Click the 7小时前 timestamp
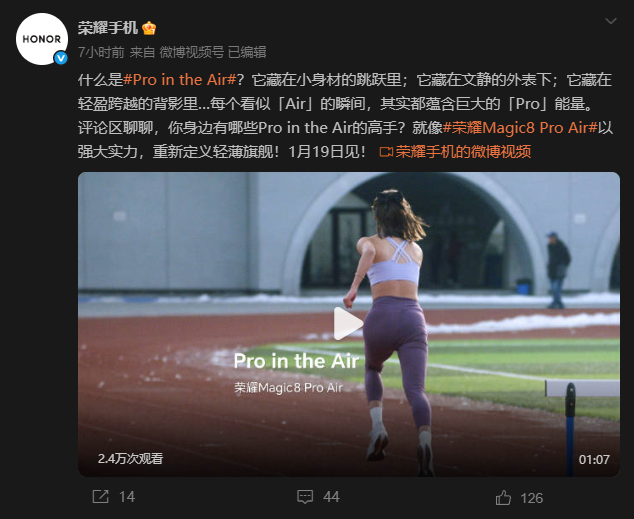 [x=101, y=52]
